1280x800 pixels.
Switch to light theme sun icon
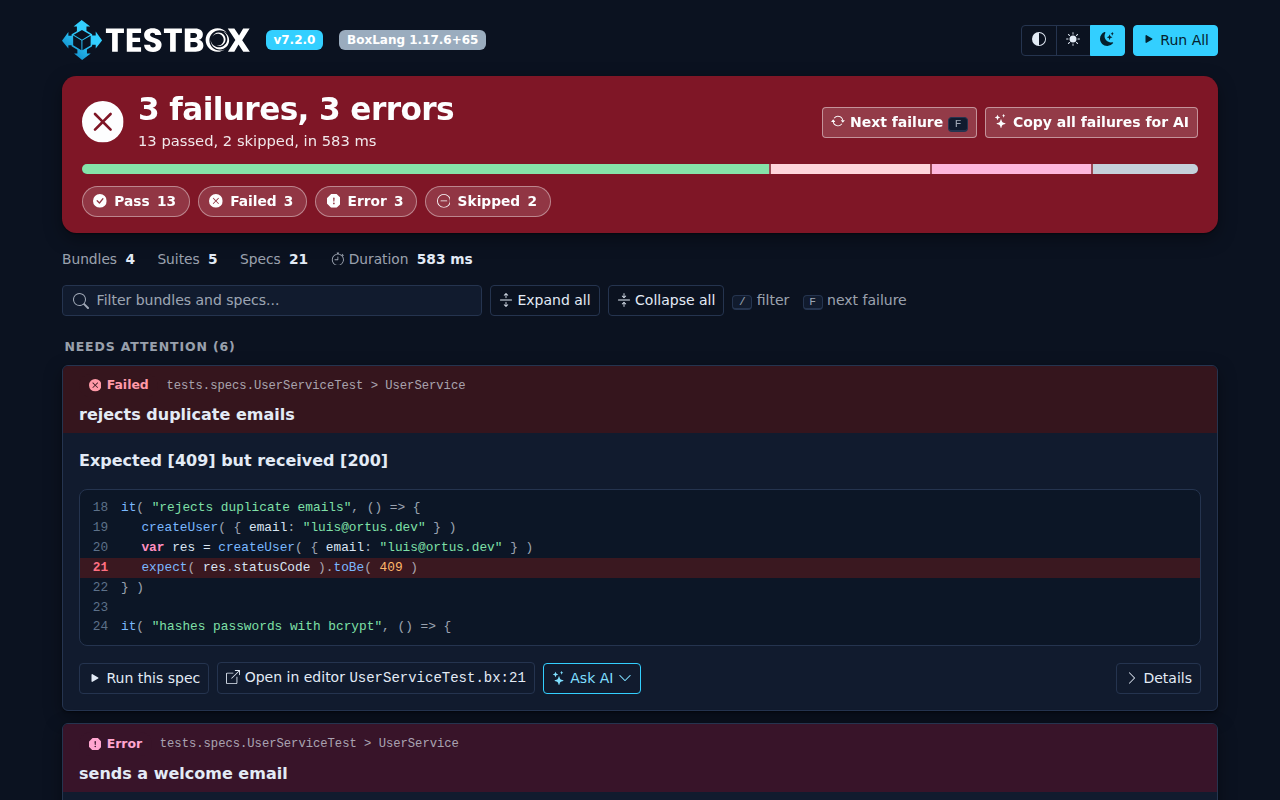click(x=1073, y=40)
